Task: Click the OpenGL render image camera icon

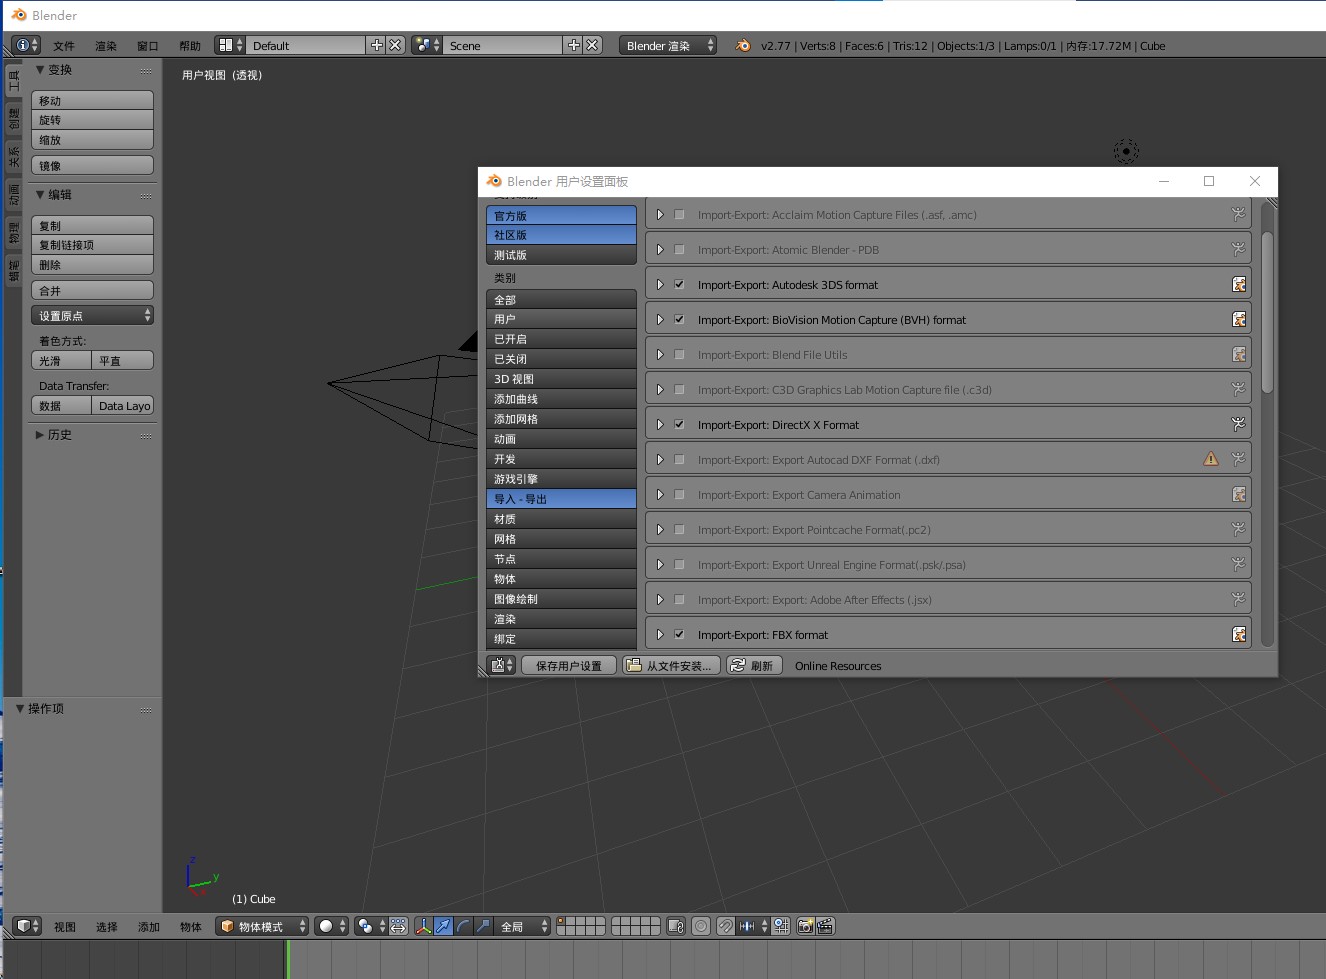Action: click(805, 926)
